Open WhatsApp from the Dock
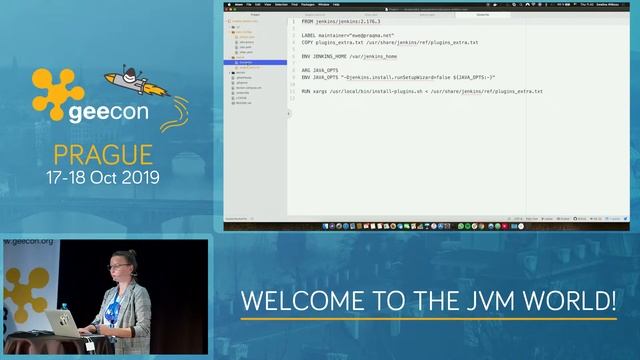Screen dimensions: 640x360 click(461, 226)
